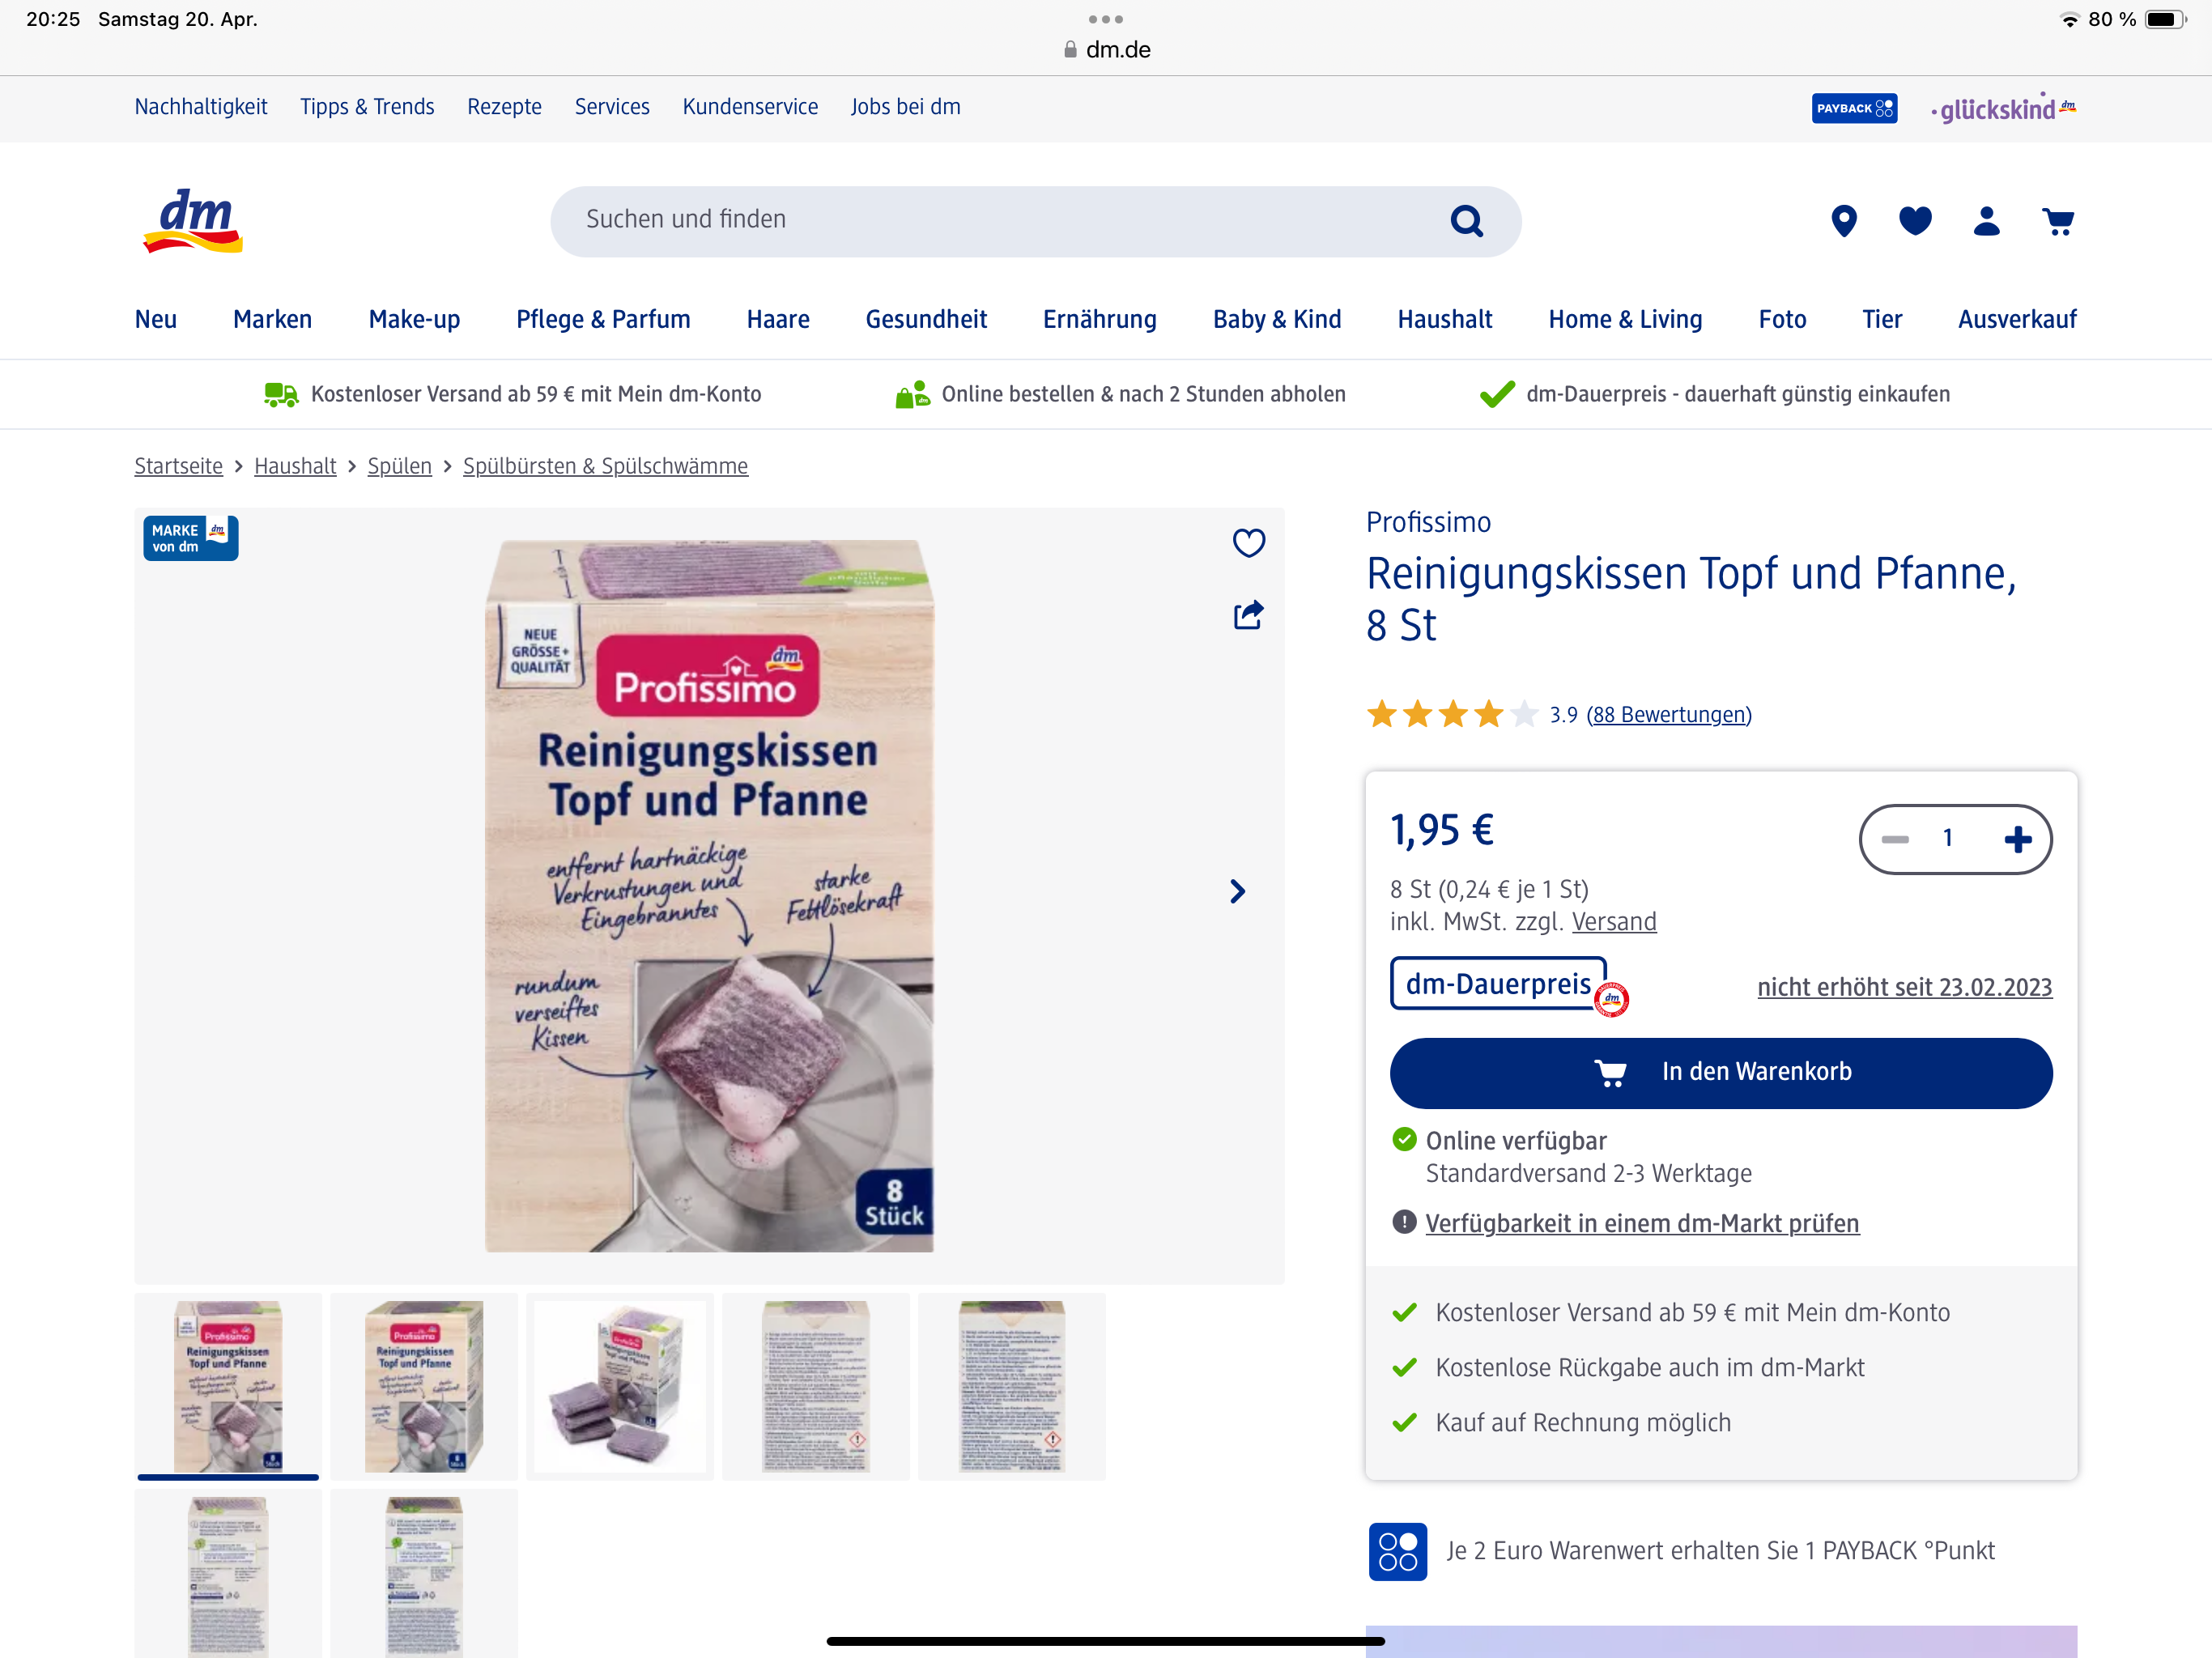Open the Ausverkauf navigation category
This screenshot has width=2212, height=1658.
coord(2016,319)
